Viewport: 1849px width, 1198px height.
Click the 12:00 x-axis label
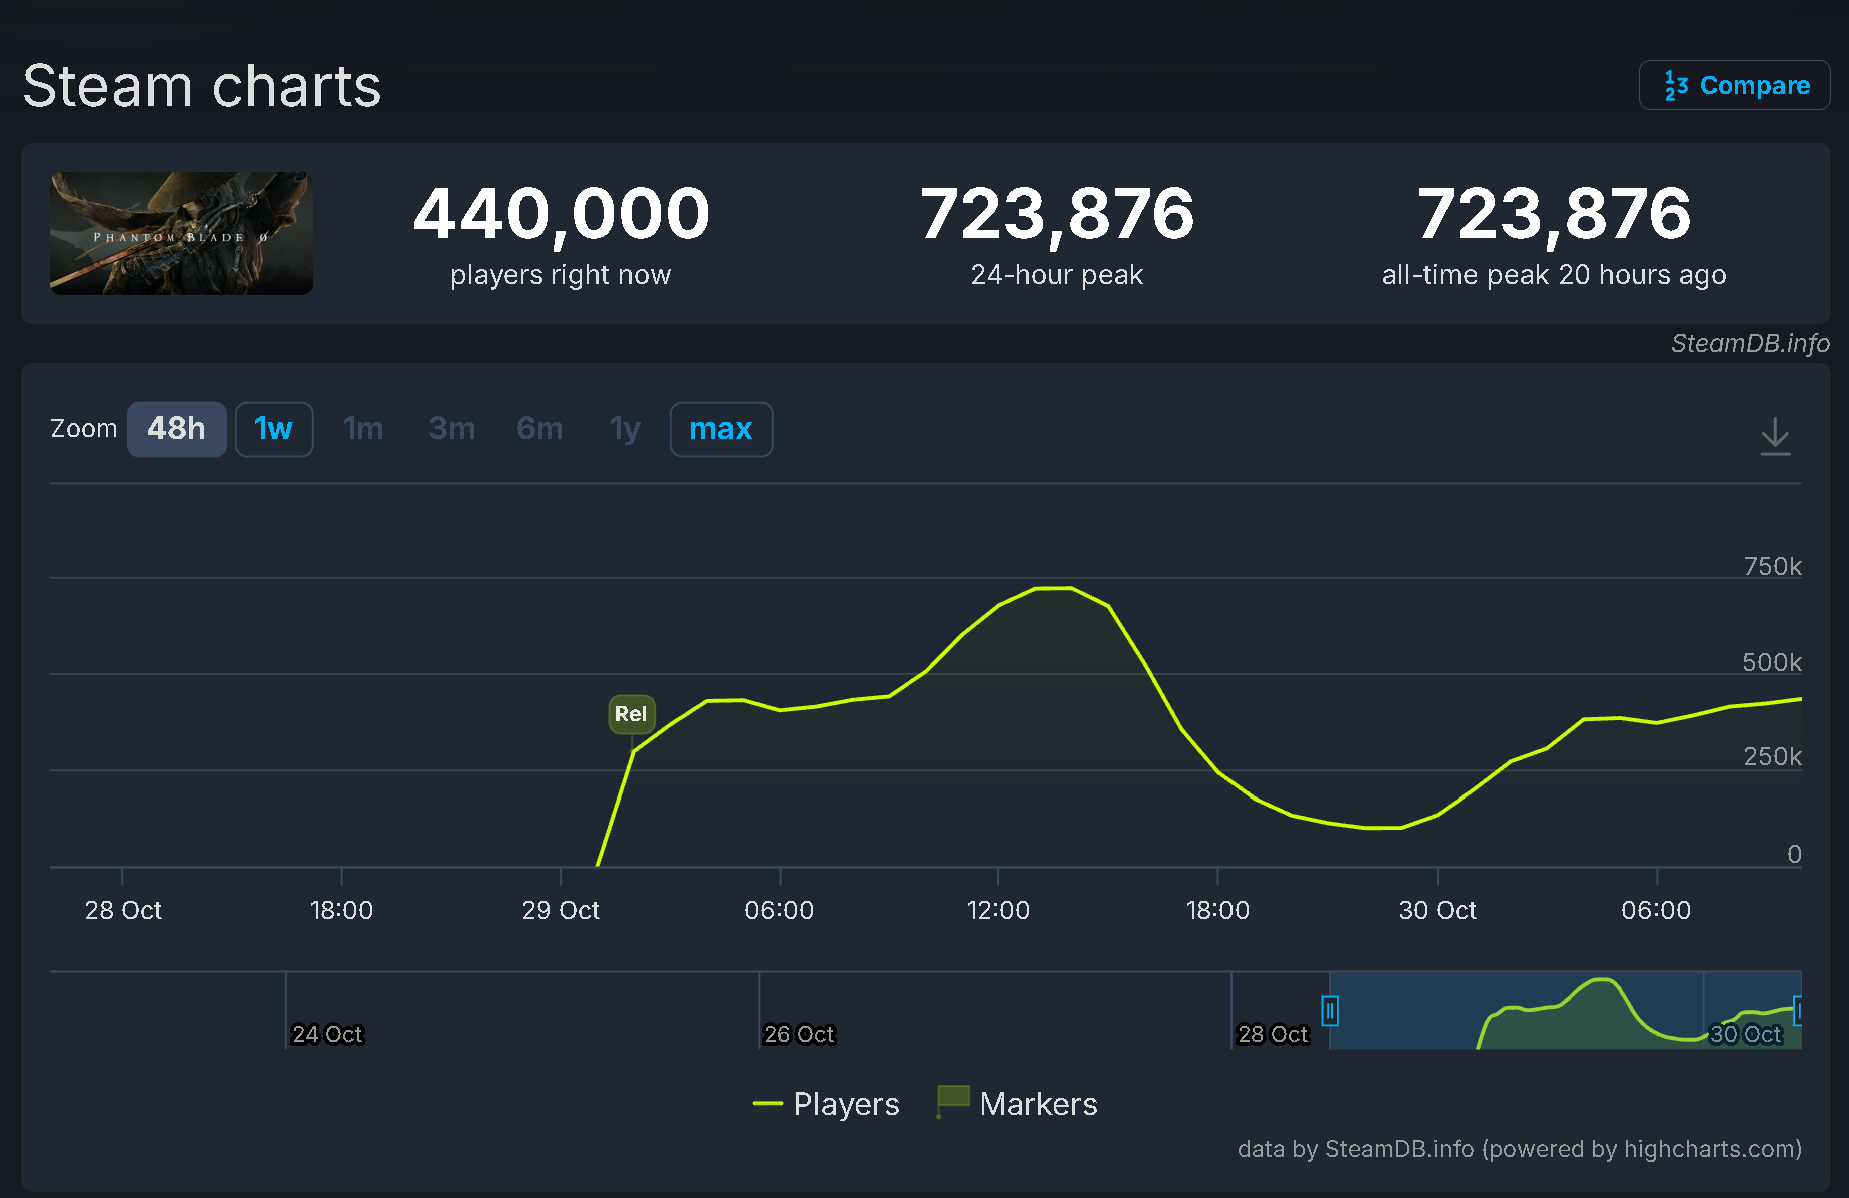(998, 910)
